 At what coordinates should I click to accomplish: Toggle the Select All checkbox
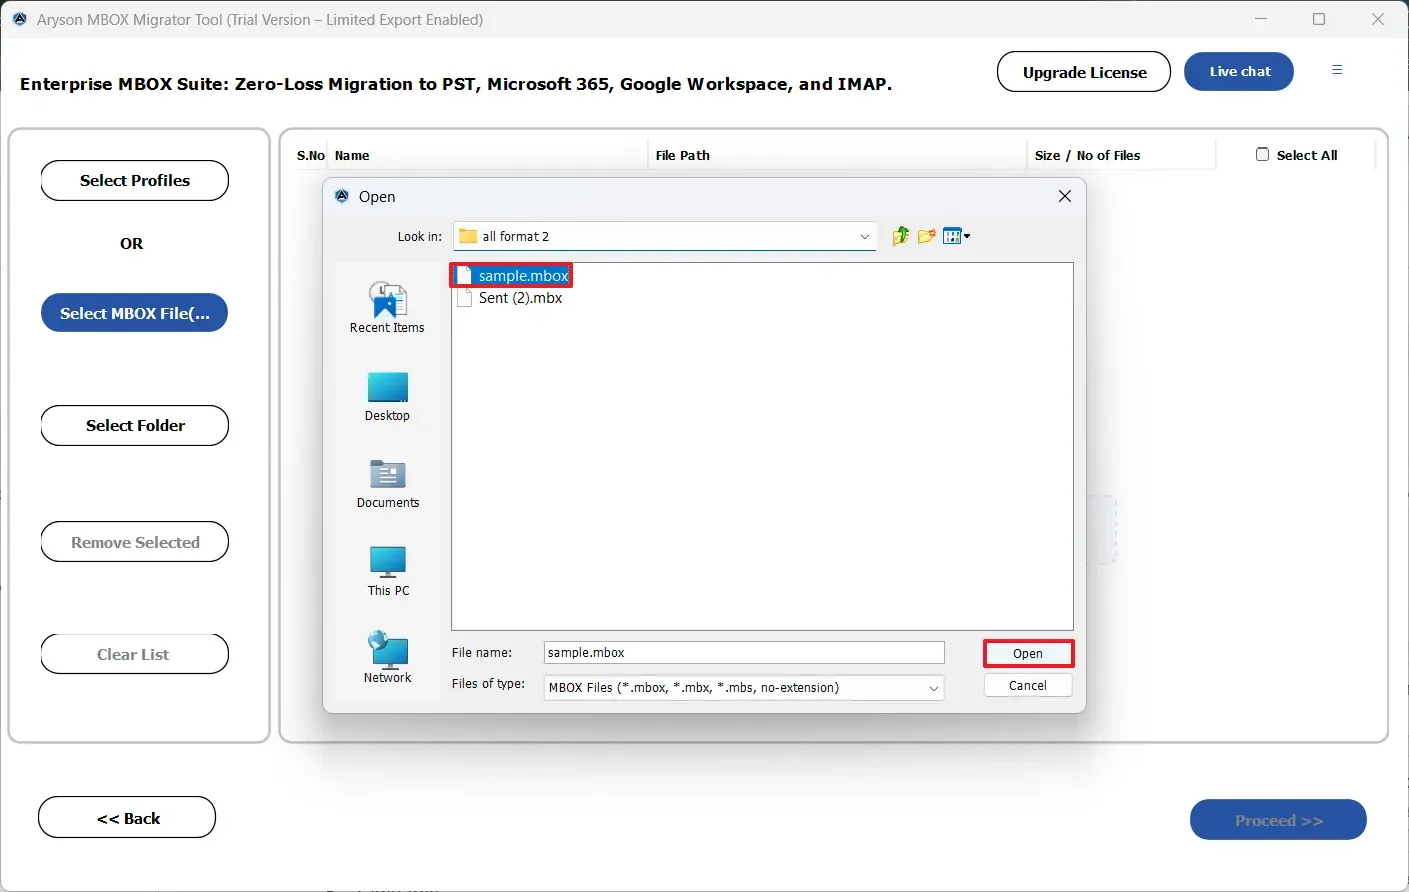(1262, 155)
